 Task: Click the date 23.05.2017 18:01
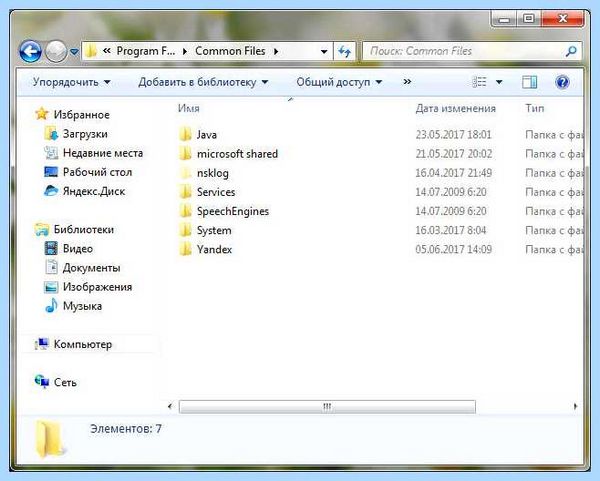[453, 135]
